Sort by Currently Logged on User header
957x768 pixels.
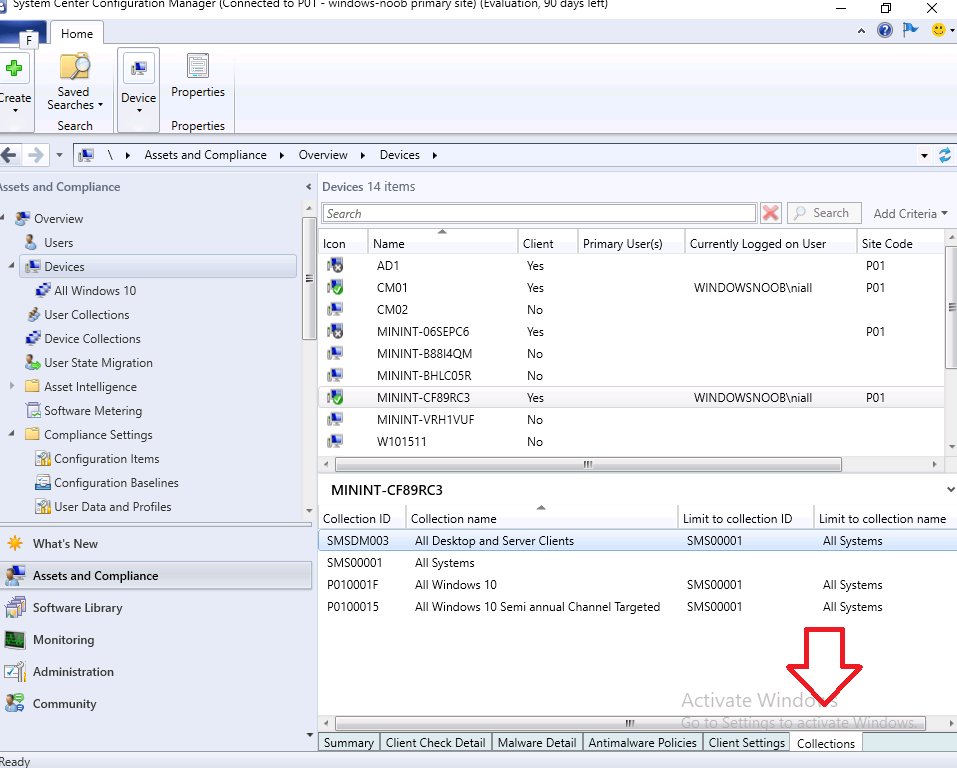pyautogui.click(x=770, y=243)
